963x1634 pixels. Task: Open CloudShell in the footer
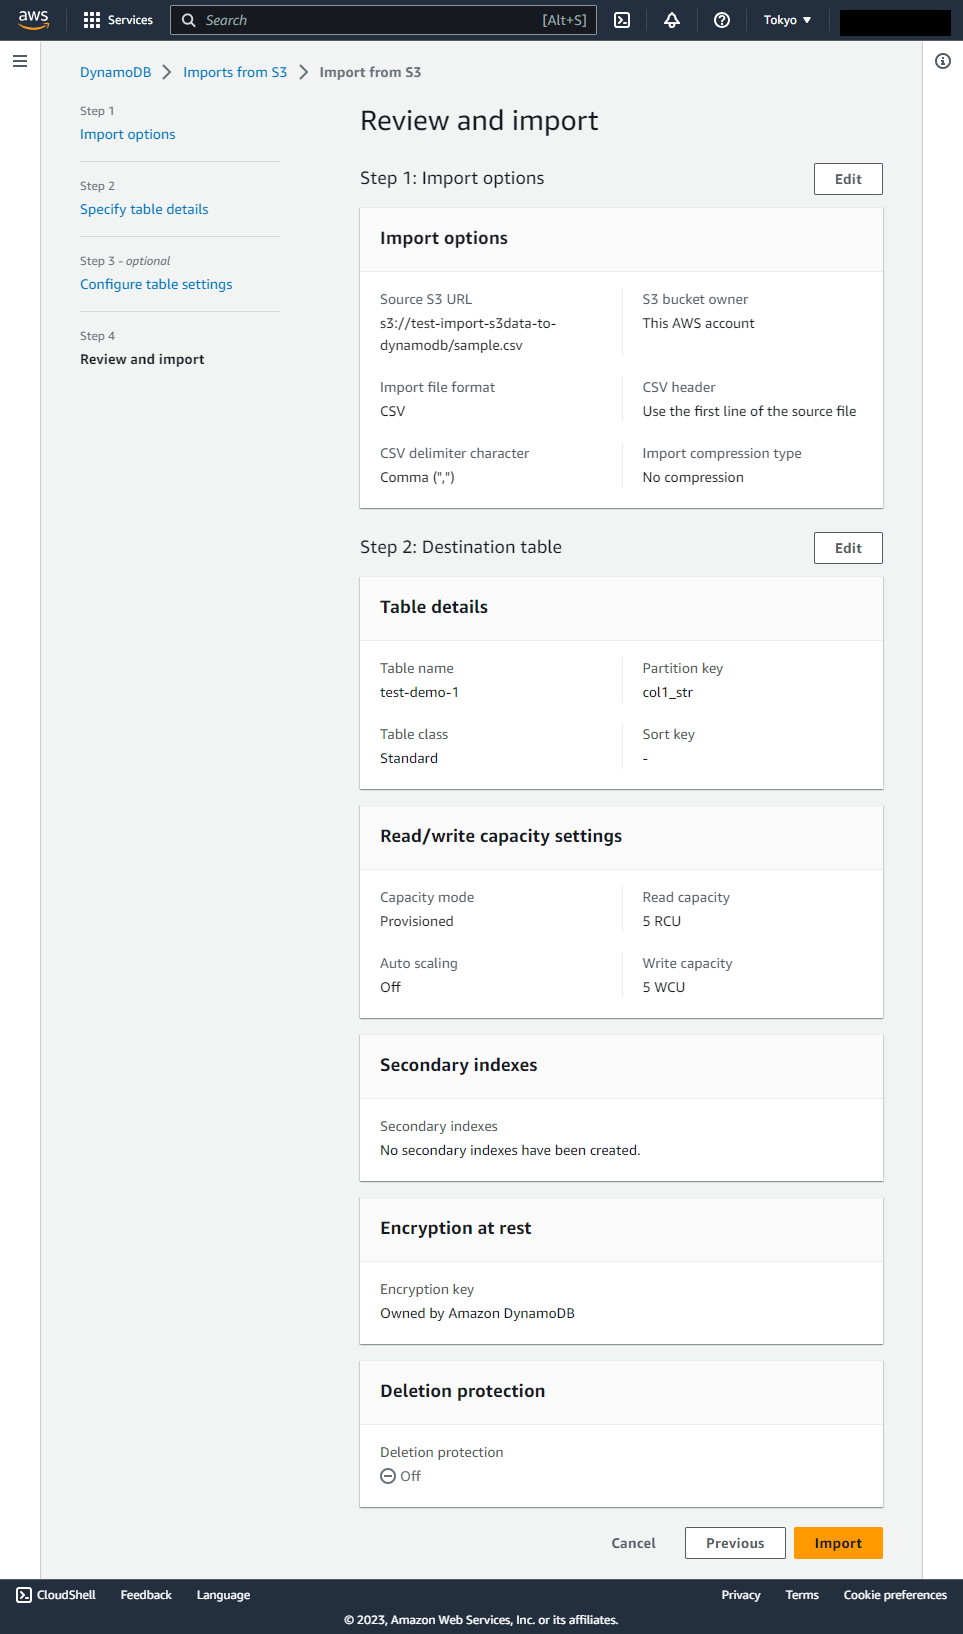[x=56, y=1595]
